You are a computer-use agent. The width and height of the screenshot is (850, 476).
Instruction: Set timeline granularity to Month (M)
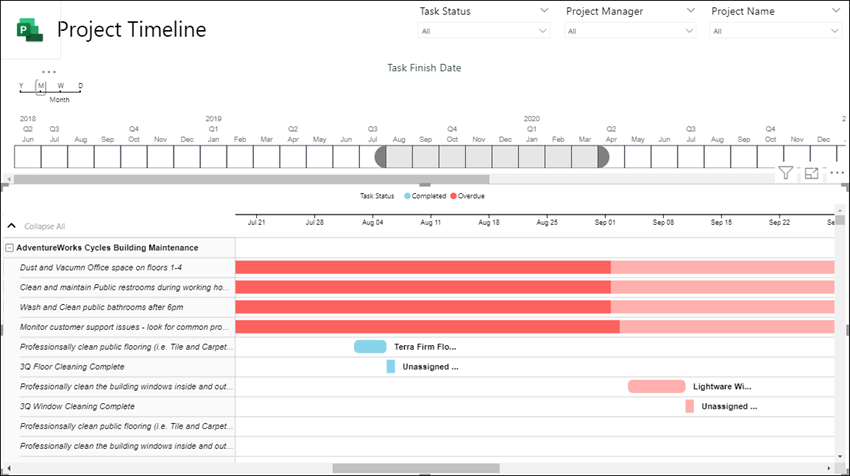pos(41,86)
